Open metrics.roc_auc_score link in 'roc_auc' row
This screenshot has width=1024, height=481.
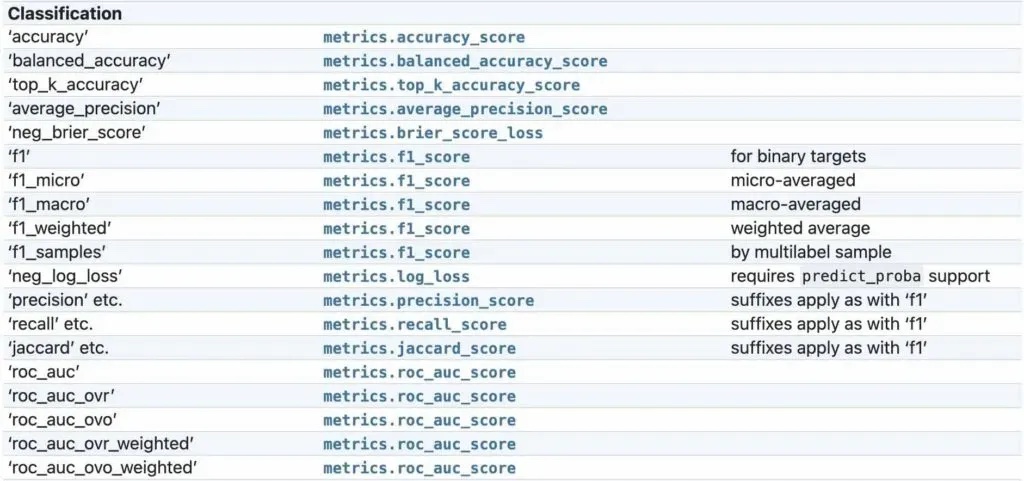419,373
